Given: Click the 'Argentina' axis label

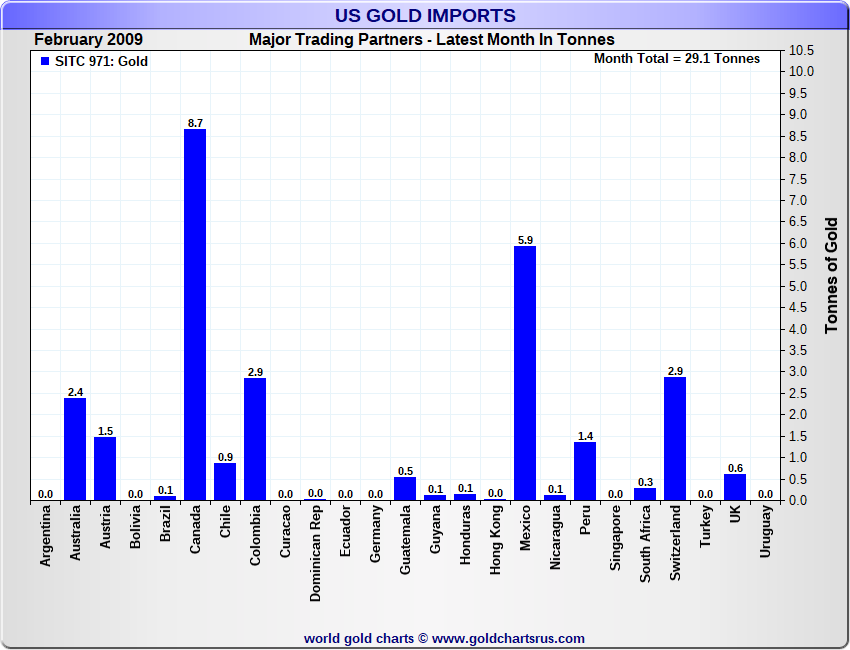Looking at the screenshot, I should tap(45, 536).
